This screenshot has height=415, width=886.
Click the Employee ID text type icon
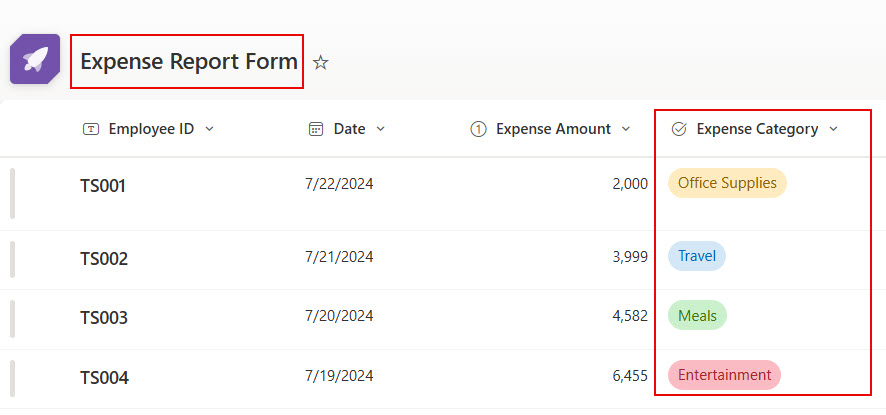[90, 129]
